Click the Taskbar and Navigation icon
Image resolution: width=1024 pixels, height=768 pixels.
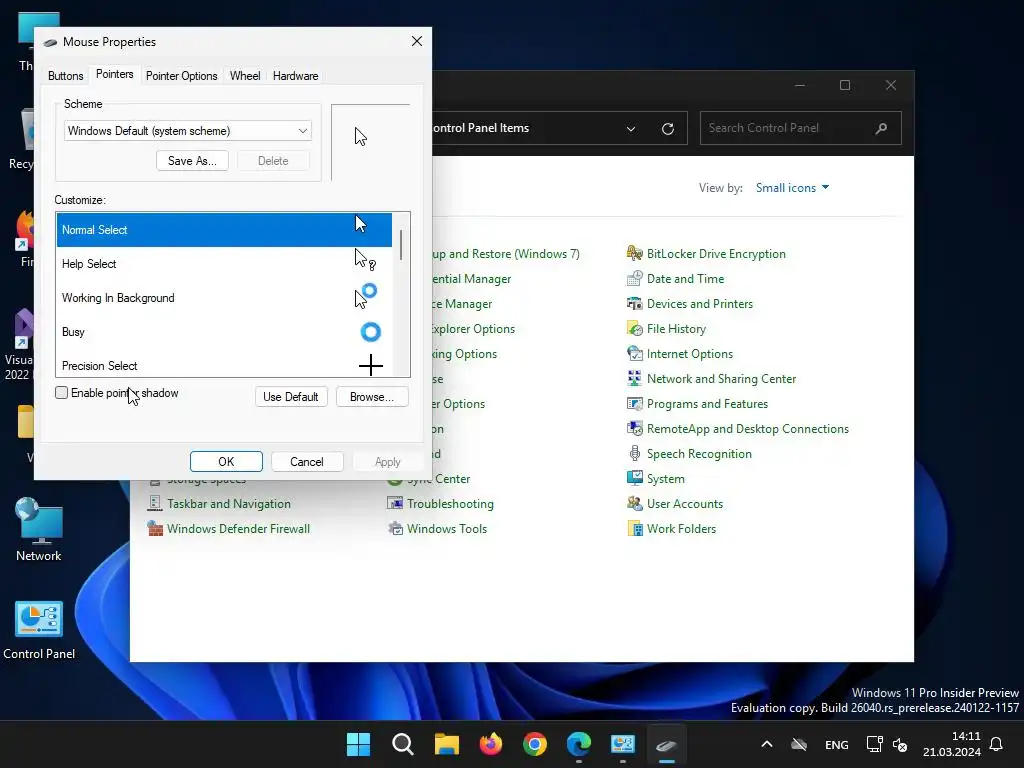click(x=155, y=504)
